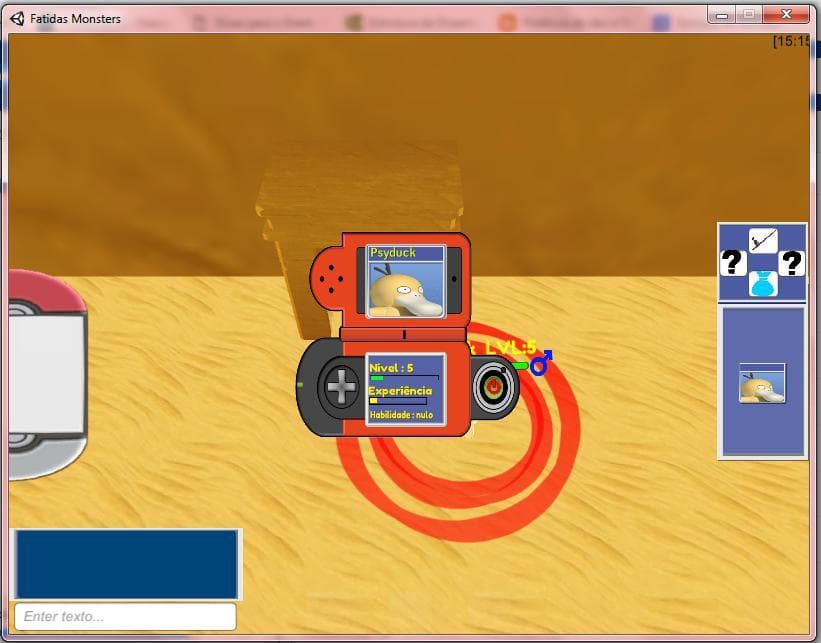
Task: Click the Psyduck name label
Action: 393,252
